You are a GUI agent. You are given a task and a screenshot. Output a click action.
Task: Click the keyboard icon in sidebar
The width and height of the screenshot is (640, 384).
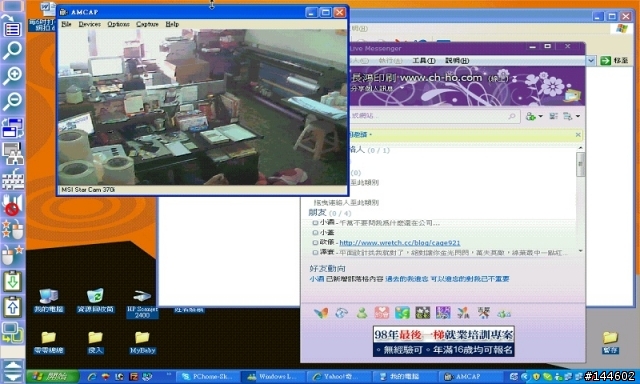coord(12,180)
